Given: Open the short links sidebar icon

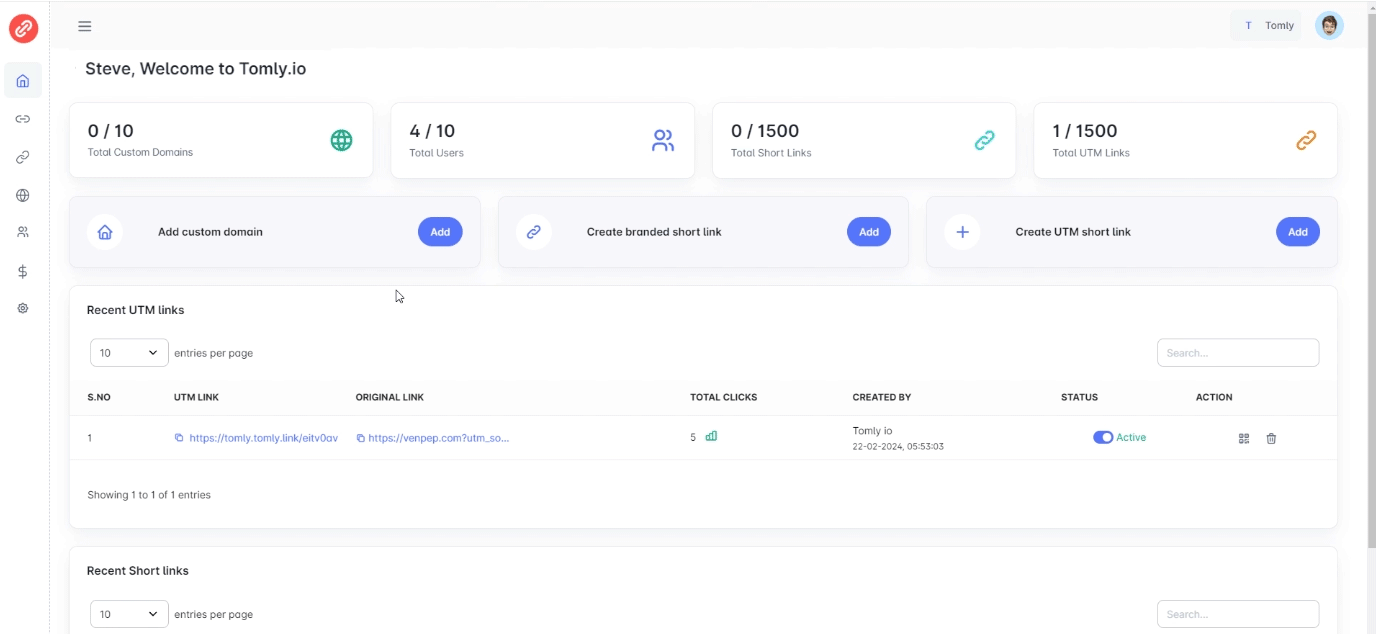Looking at the screenshot, I should click(x=23, y=119).
